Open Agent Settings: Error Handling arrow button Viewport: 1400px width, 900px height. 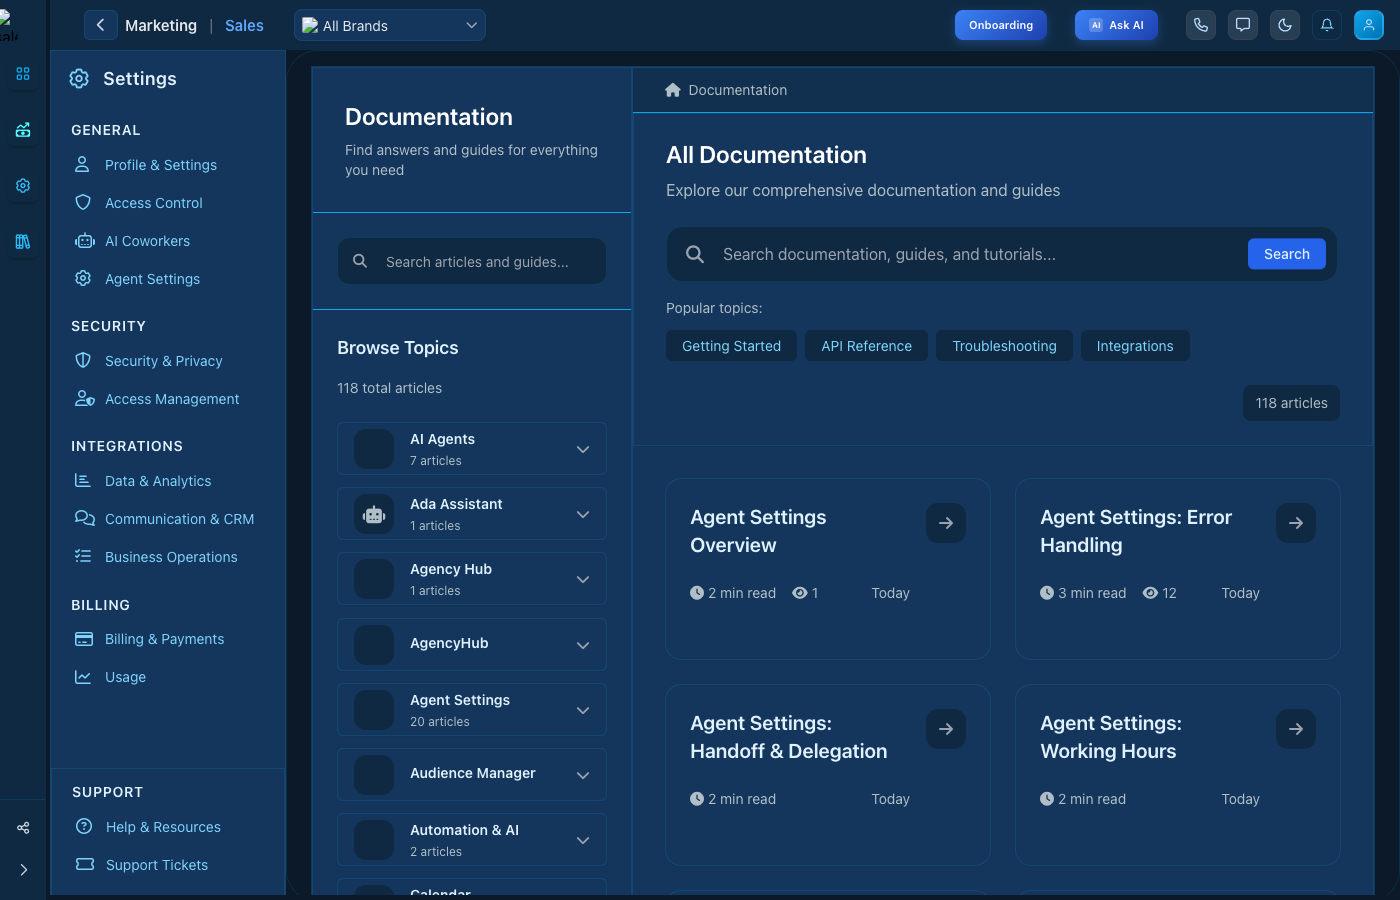click(x=1296, y=523)
